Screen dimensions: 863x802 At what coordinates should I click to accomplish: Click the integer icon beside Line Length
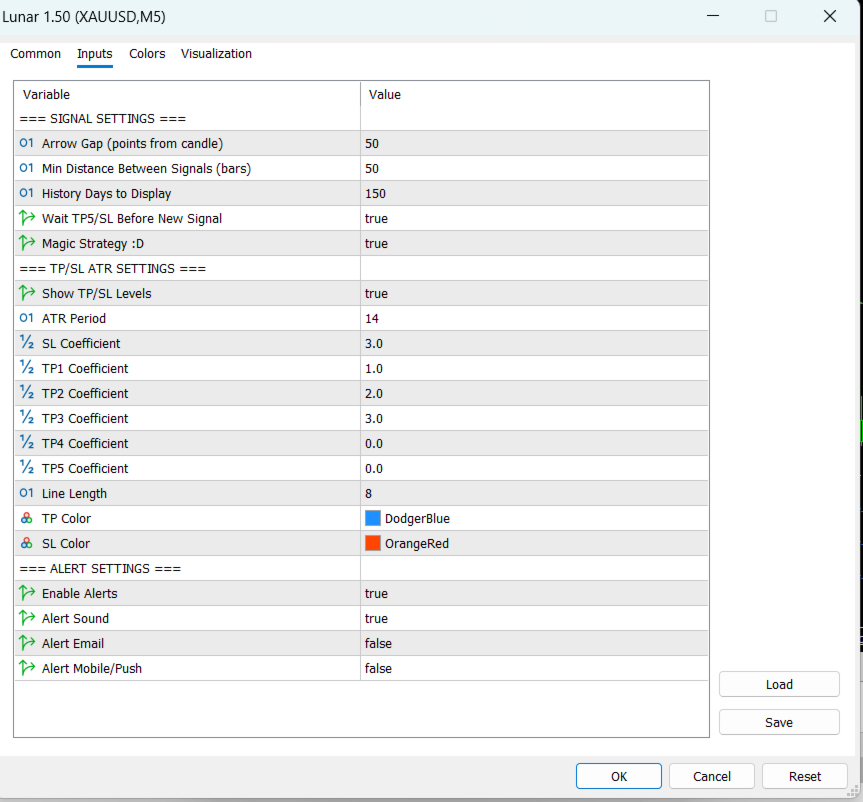(26, 493)
